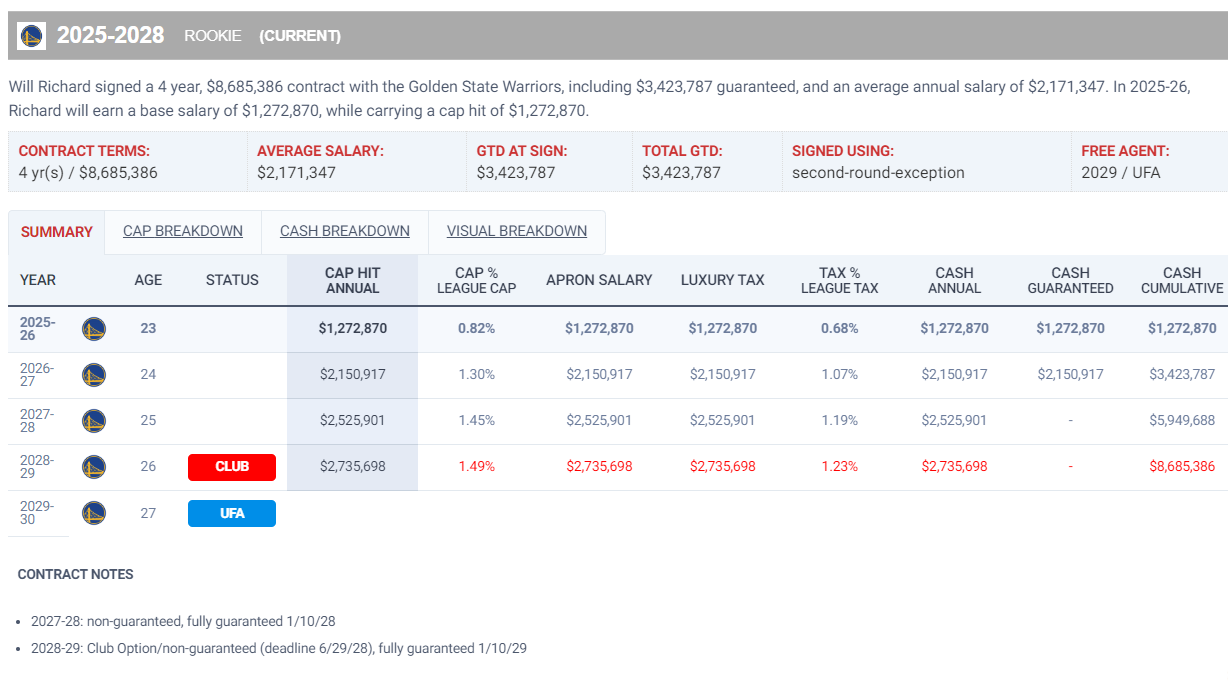Click the blue UFA status badge
Image resolution: width=1228 pixels, height=686 pixels.
point(232,513)
